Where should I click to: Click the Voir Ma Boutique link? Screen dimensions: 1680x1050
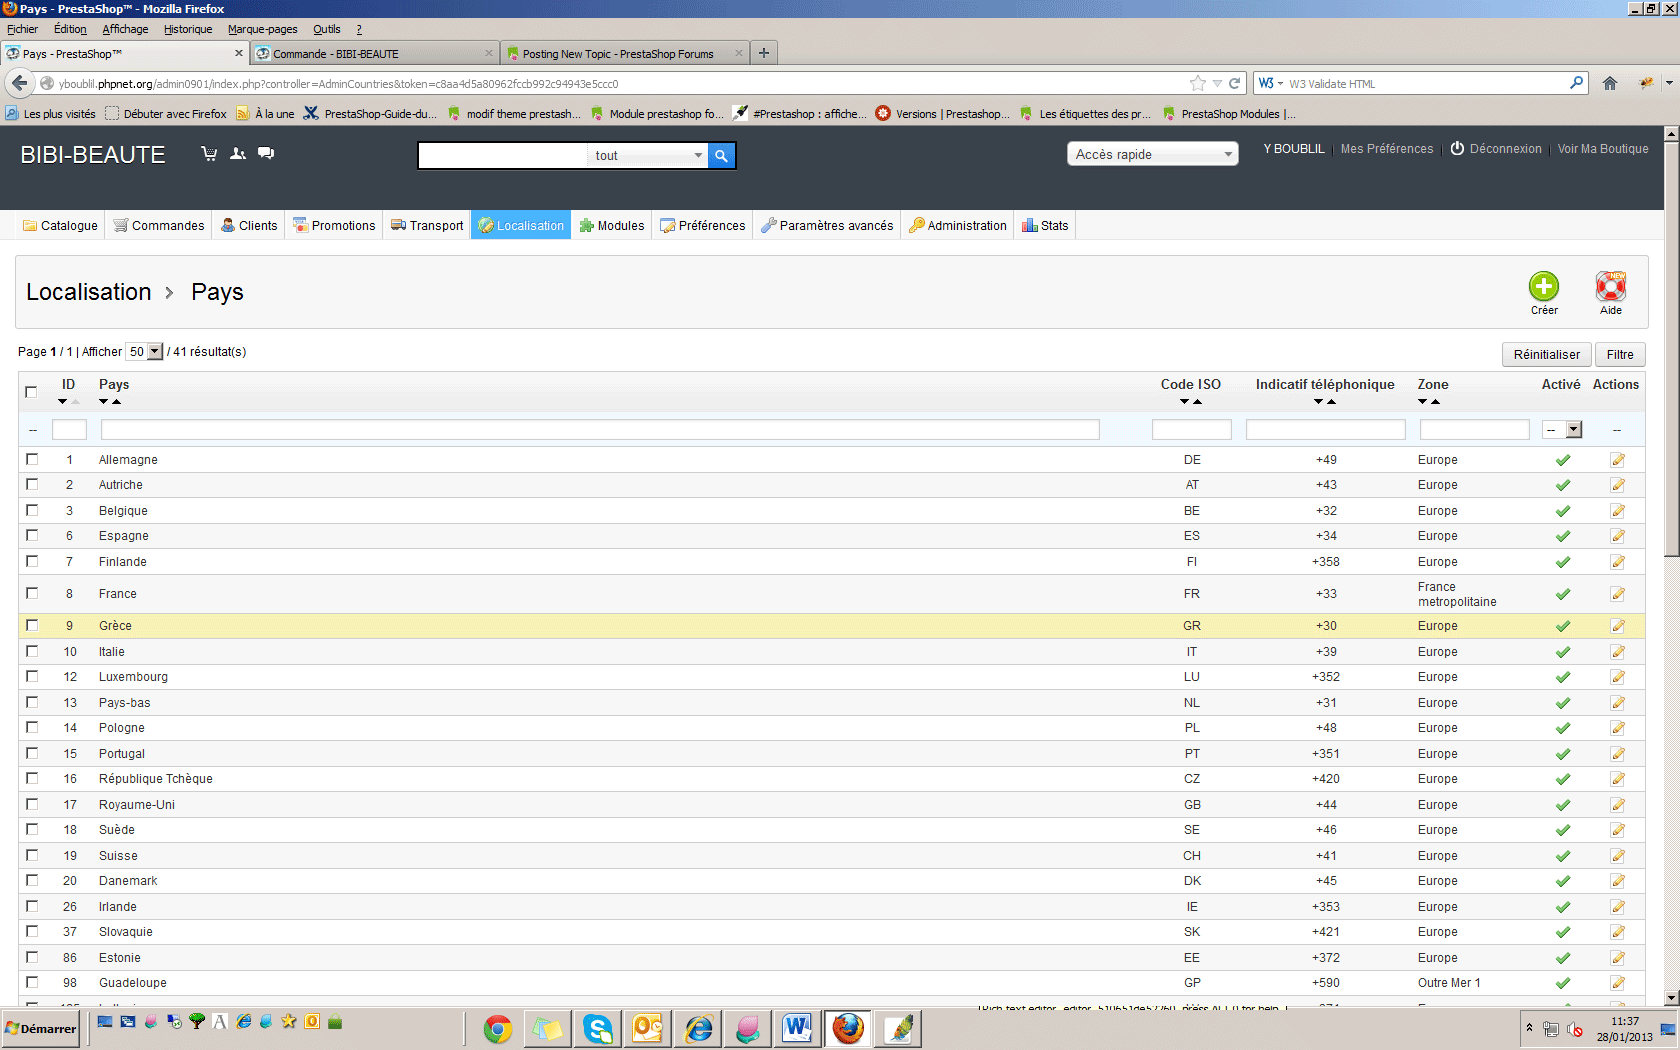pos(1603,149)
